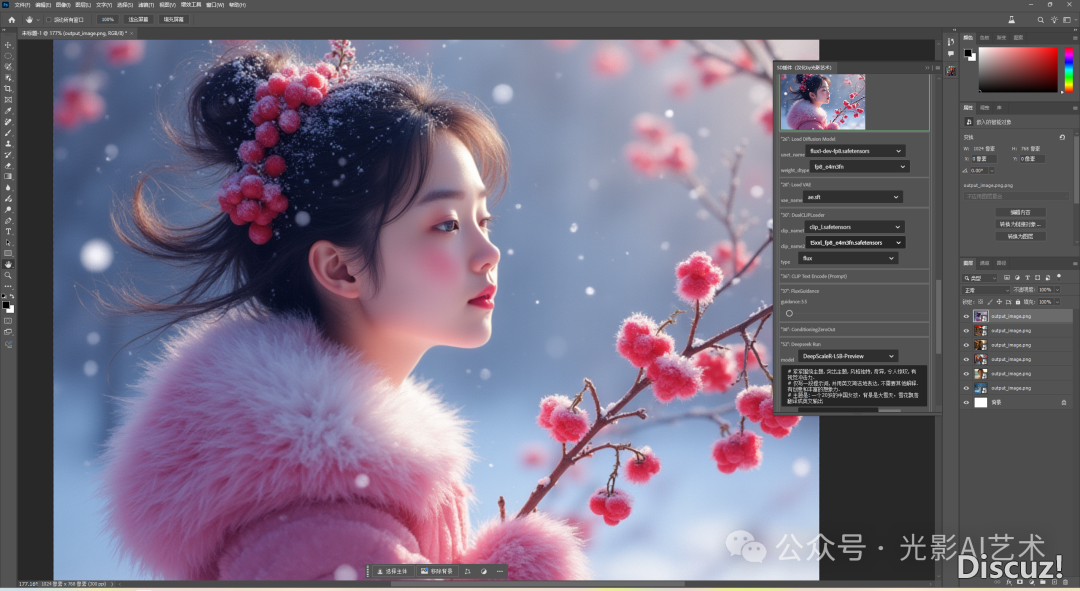Click the toolbar foreground color swatch
Viewport: 1080px width, 591px height.
point(6,304)
